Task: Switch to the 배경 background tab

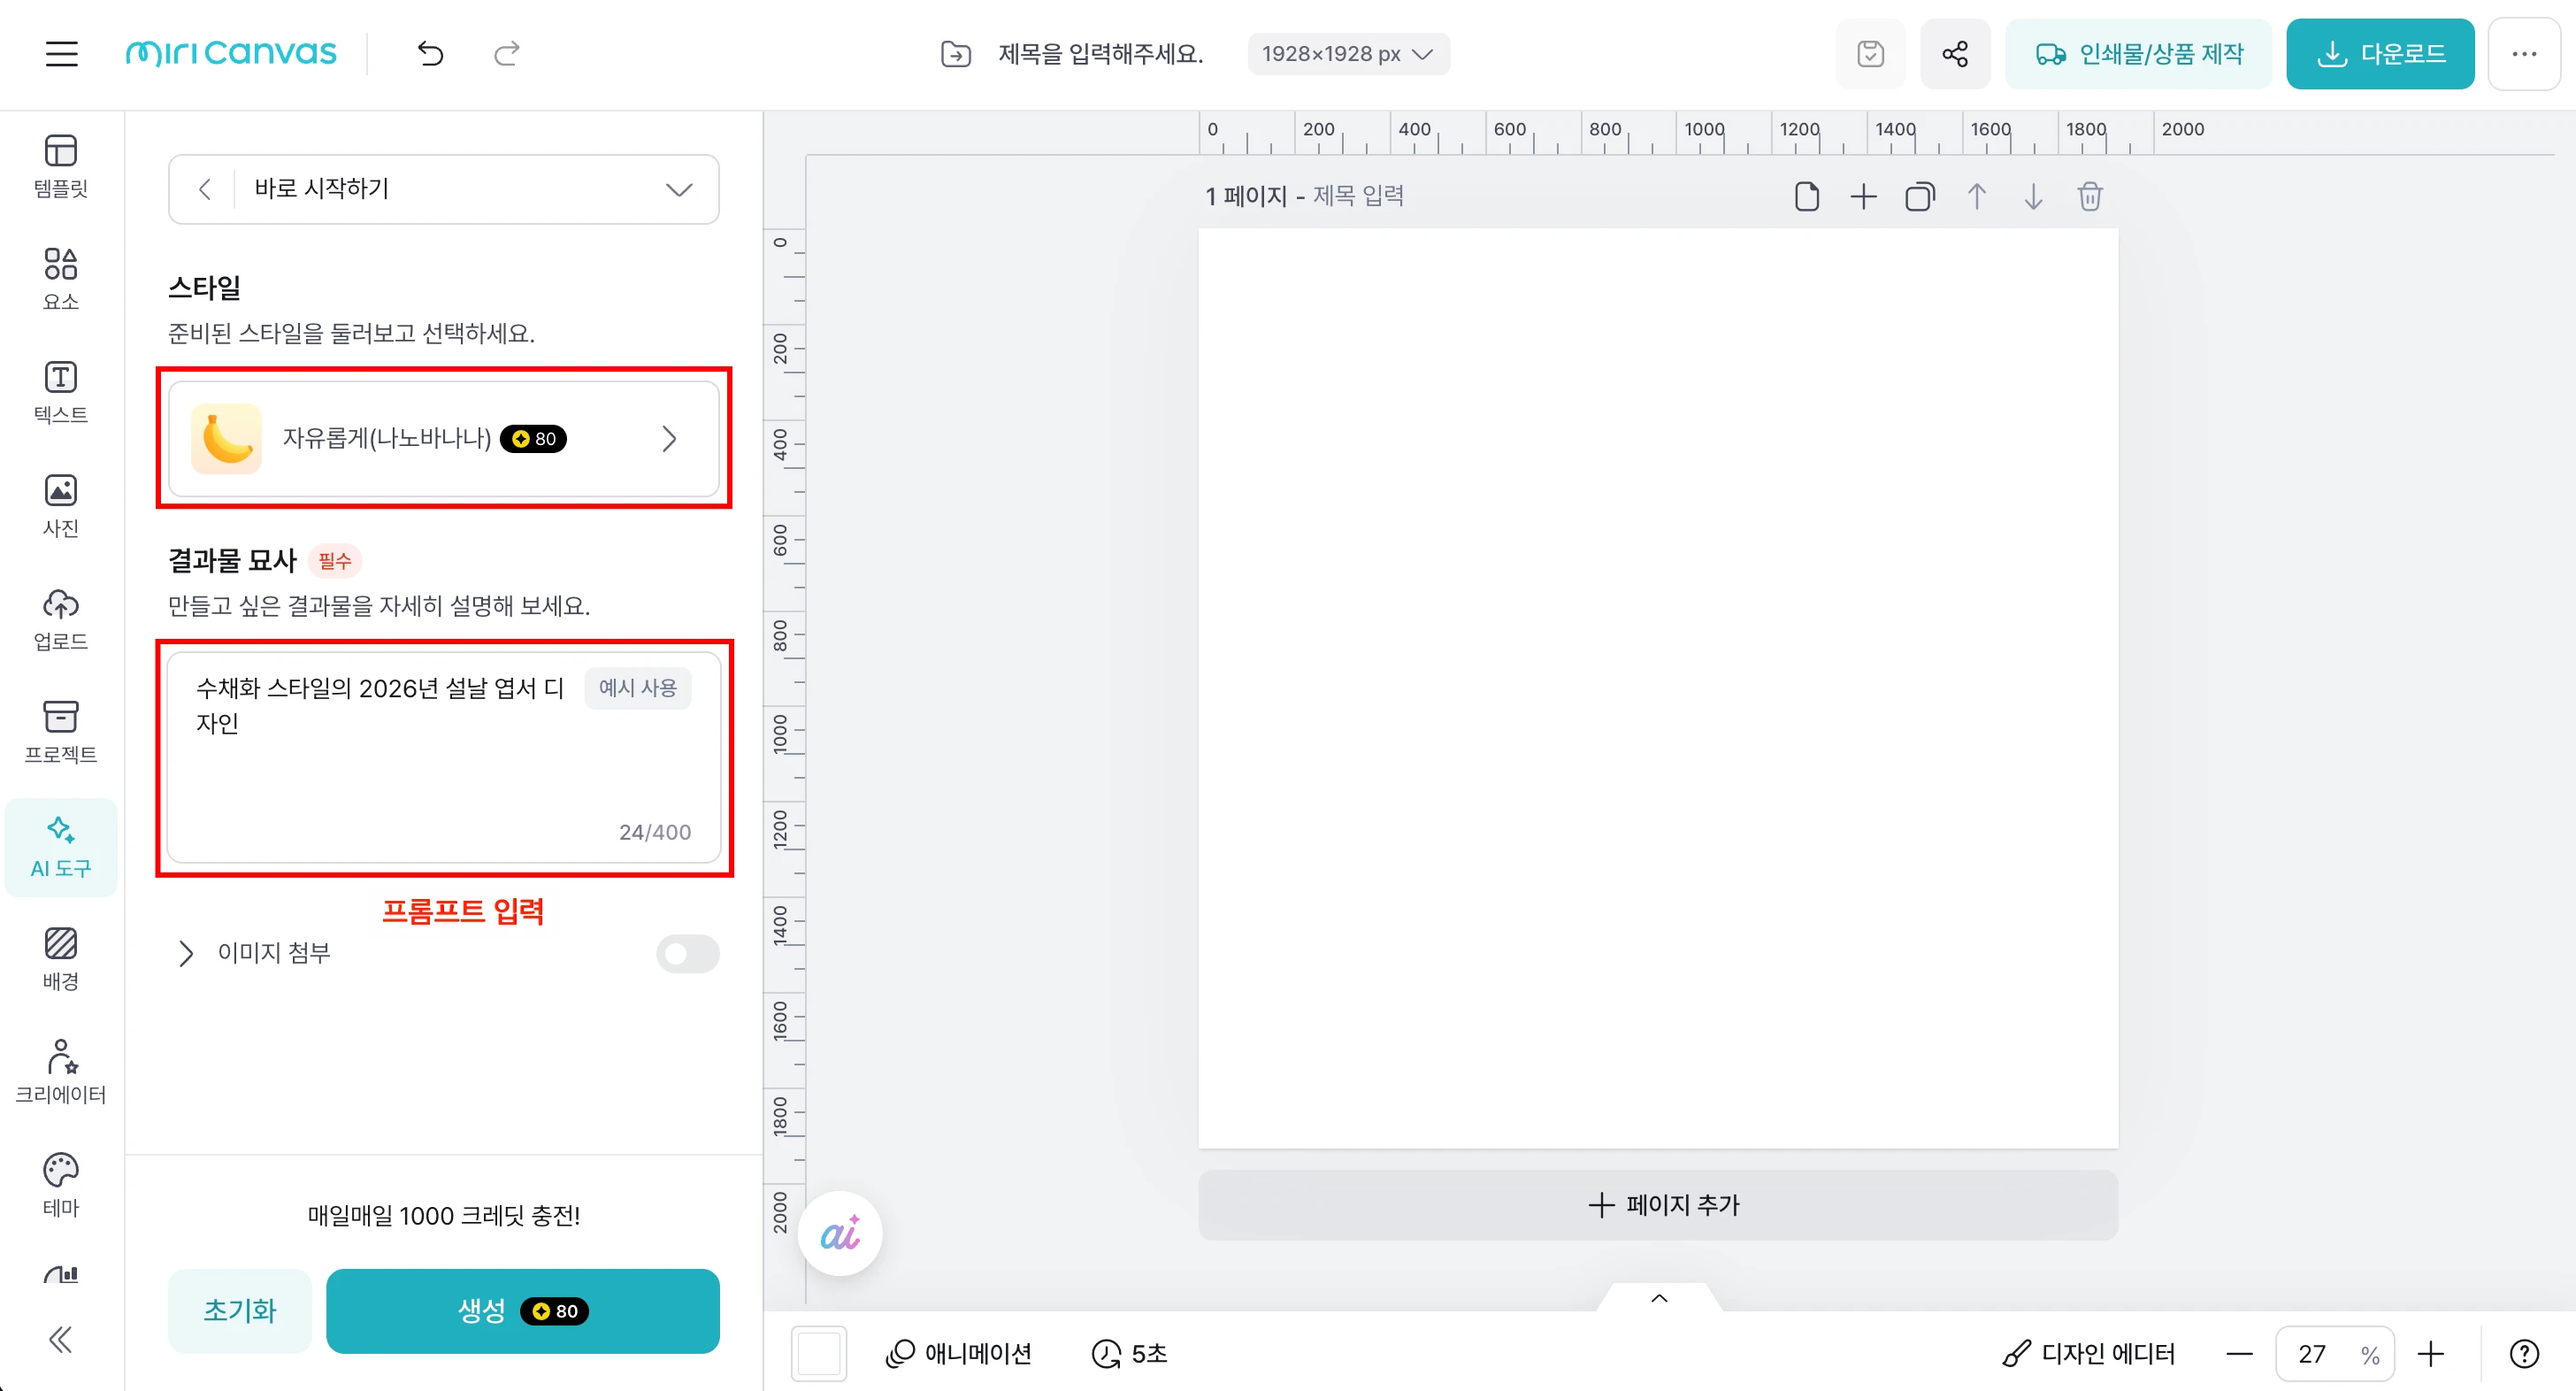Action: click(x=60, y=957)
